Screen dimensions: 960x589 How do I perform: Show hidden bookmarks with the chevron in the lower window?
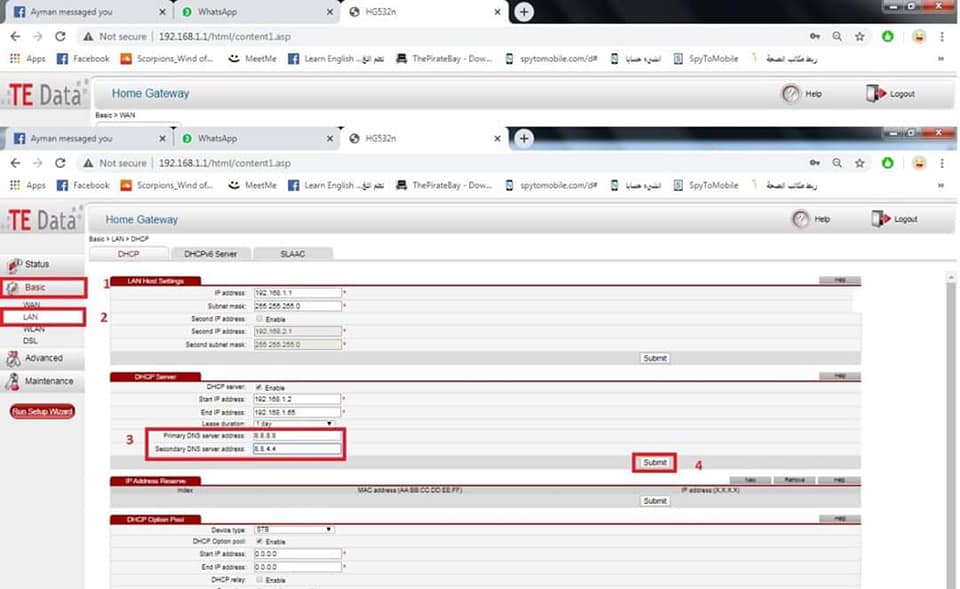[x=940, y=185]
